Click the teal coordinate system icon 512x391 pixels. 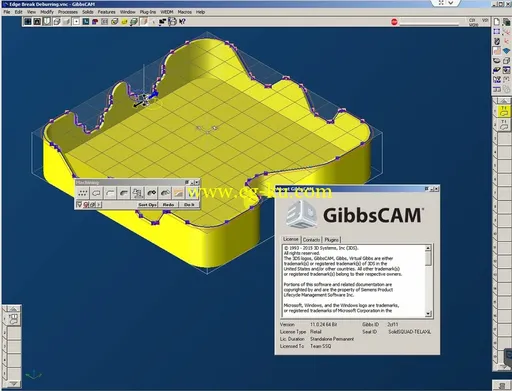[86, 22]
